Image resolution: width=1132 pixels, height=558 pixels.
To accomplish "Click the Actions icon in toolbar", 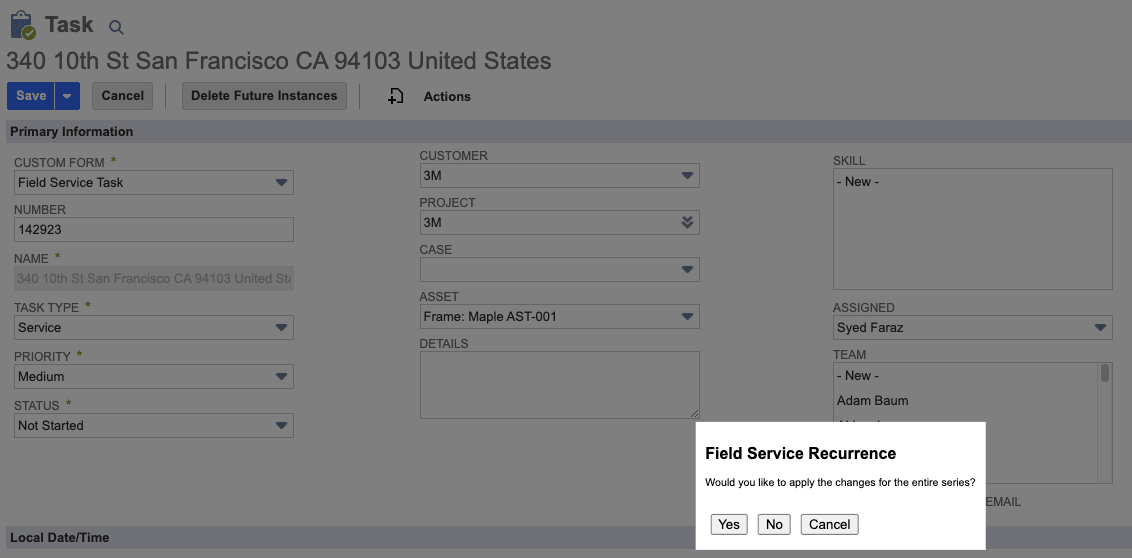I will pos(396,96).
